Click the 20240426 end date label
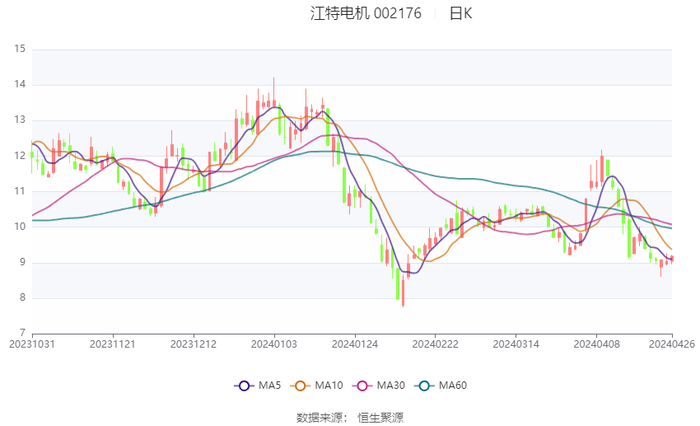 (x=671, y=343)
